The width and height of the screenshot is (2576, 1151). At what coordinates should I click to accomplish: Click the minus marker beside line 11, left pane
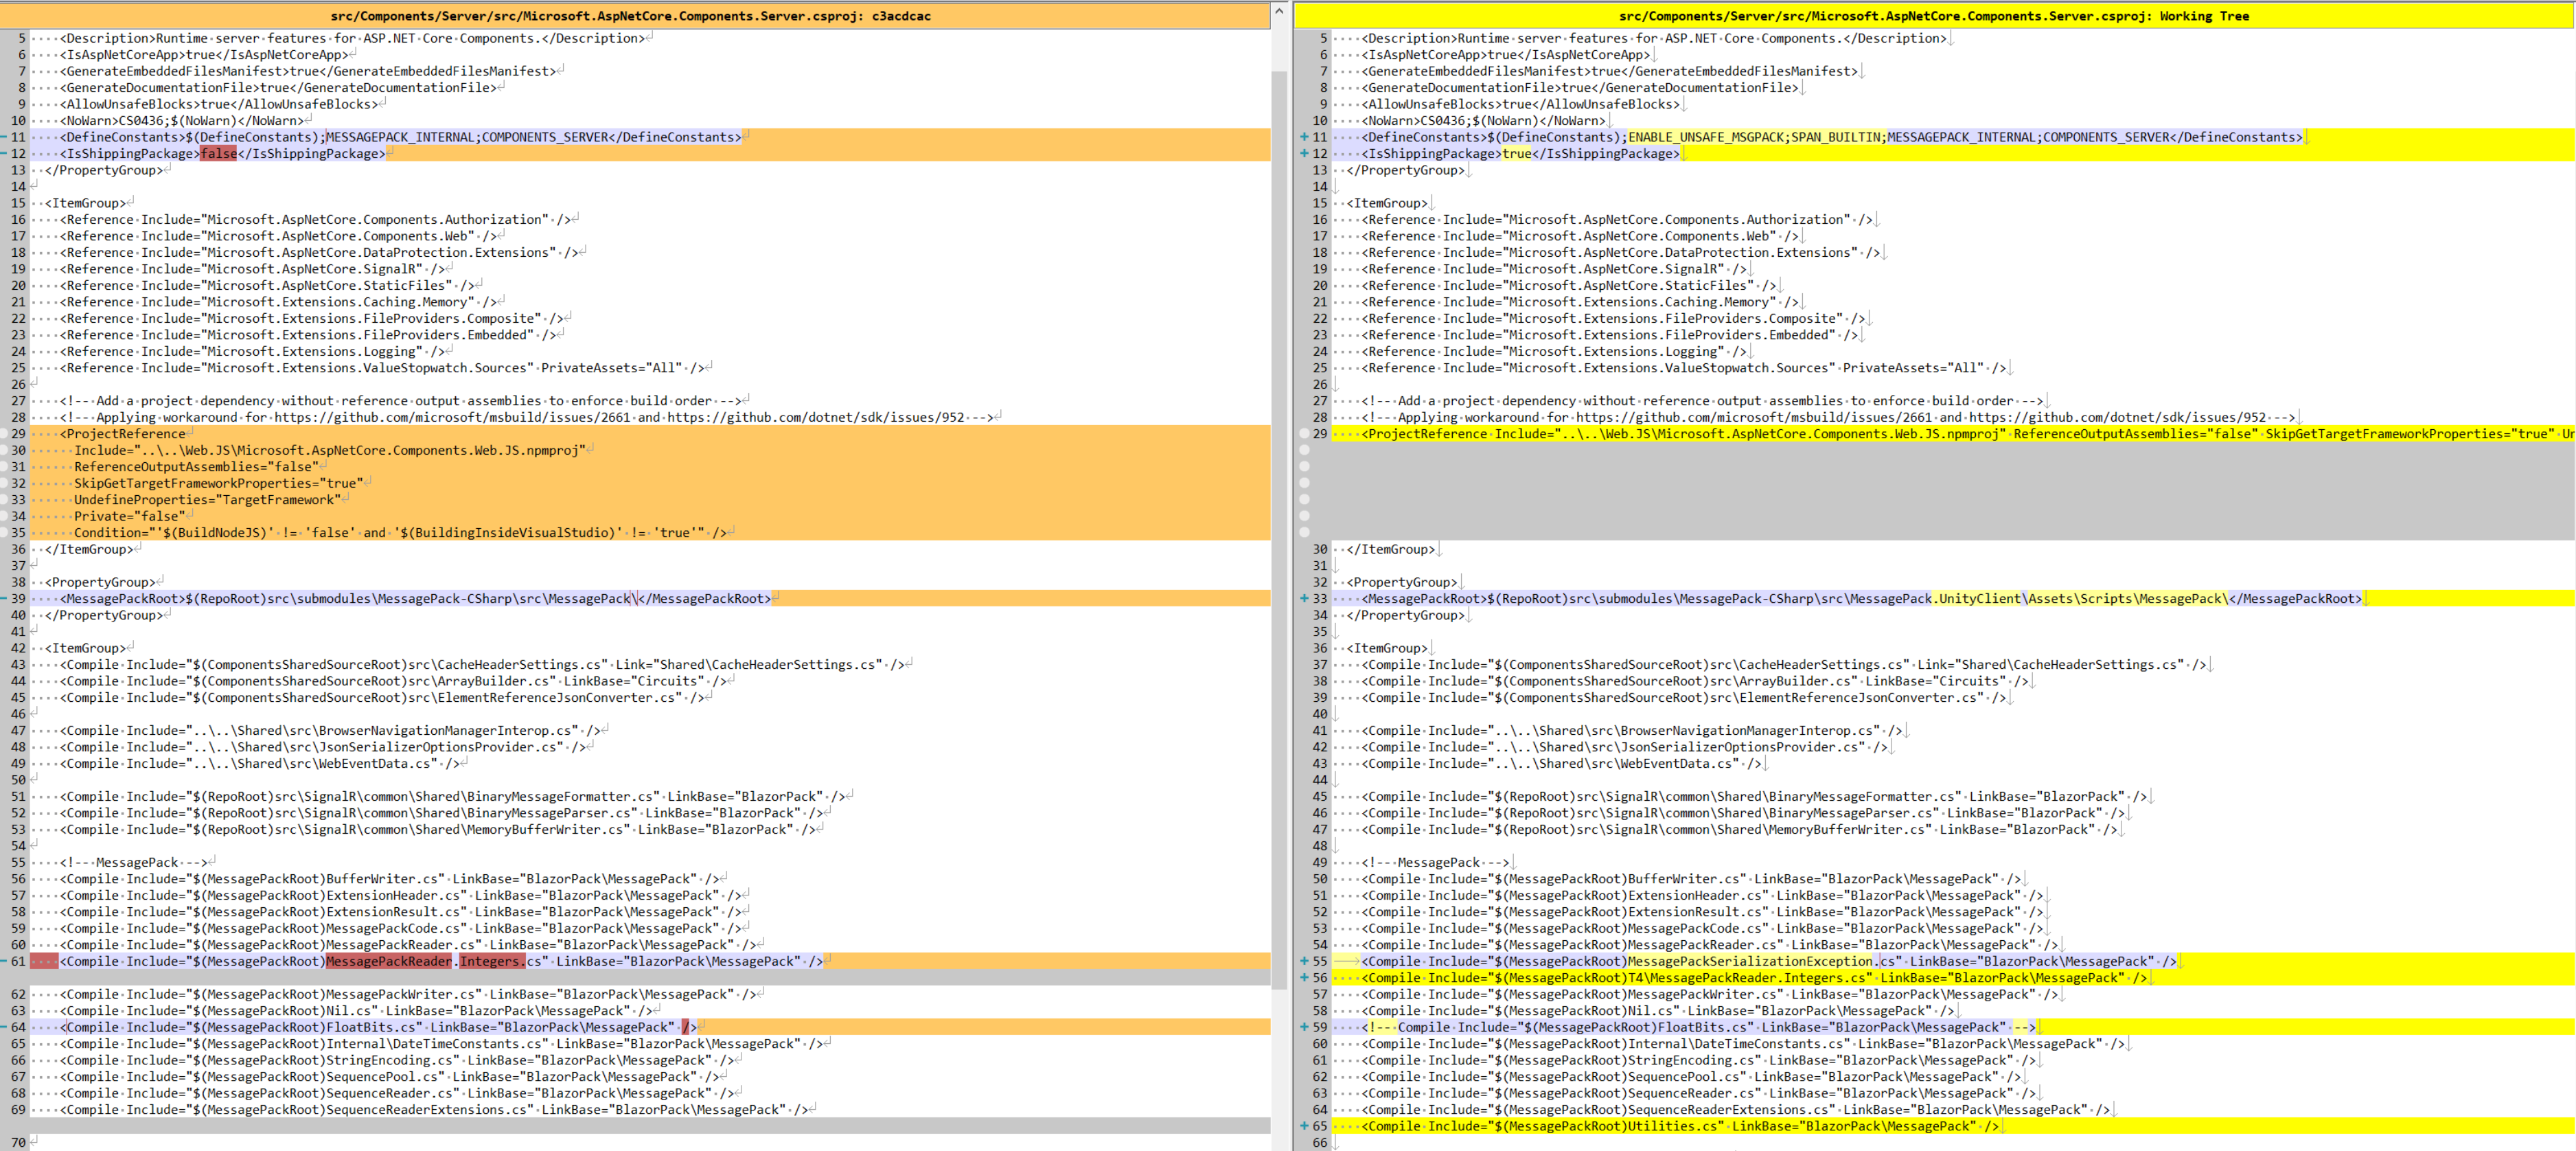(x=3, y=137)
